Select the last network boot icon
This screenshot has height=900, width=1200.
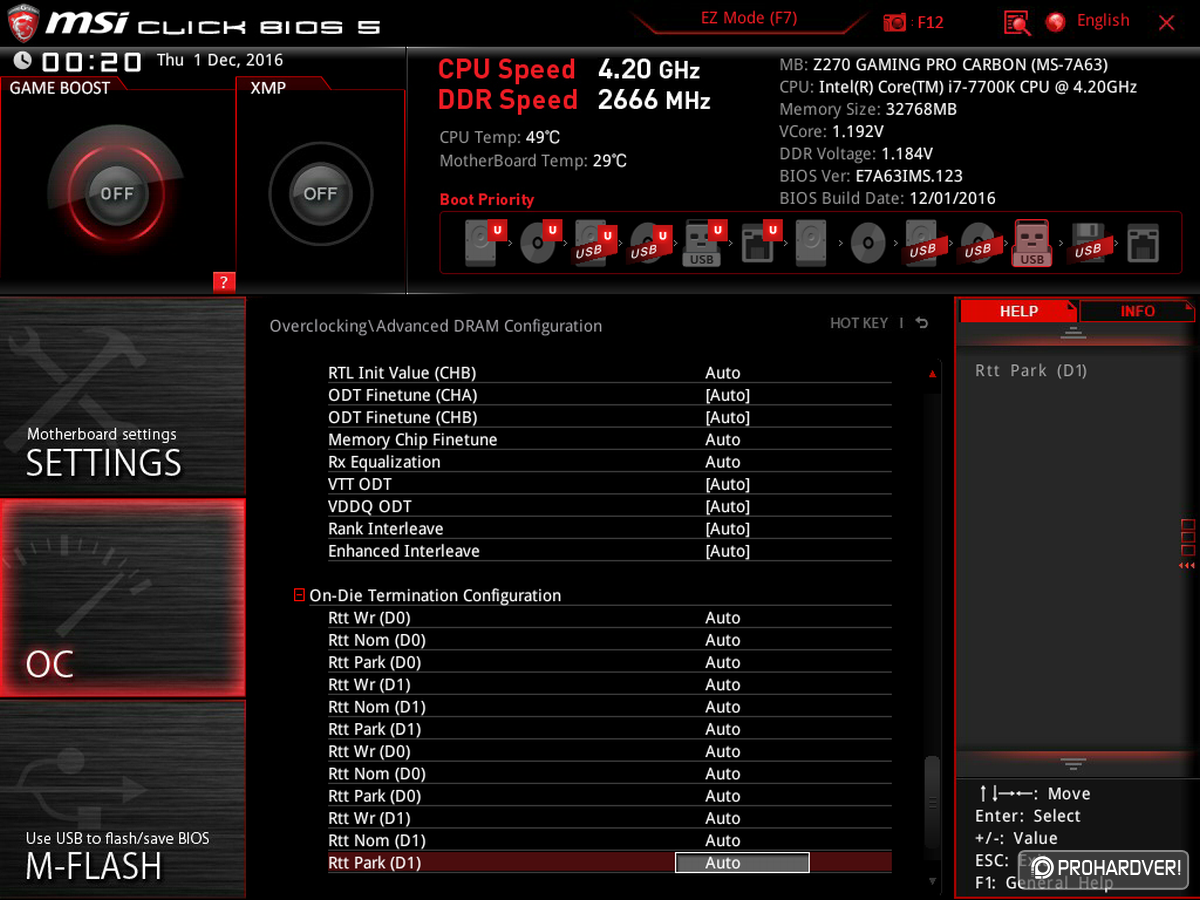(x=1143, y=244)
